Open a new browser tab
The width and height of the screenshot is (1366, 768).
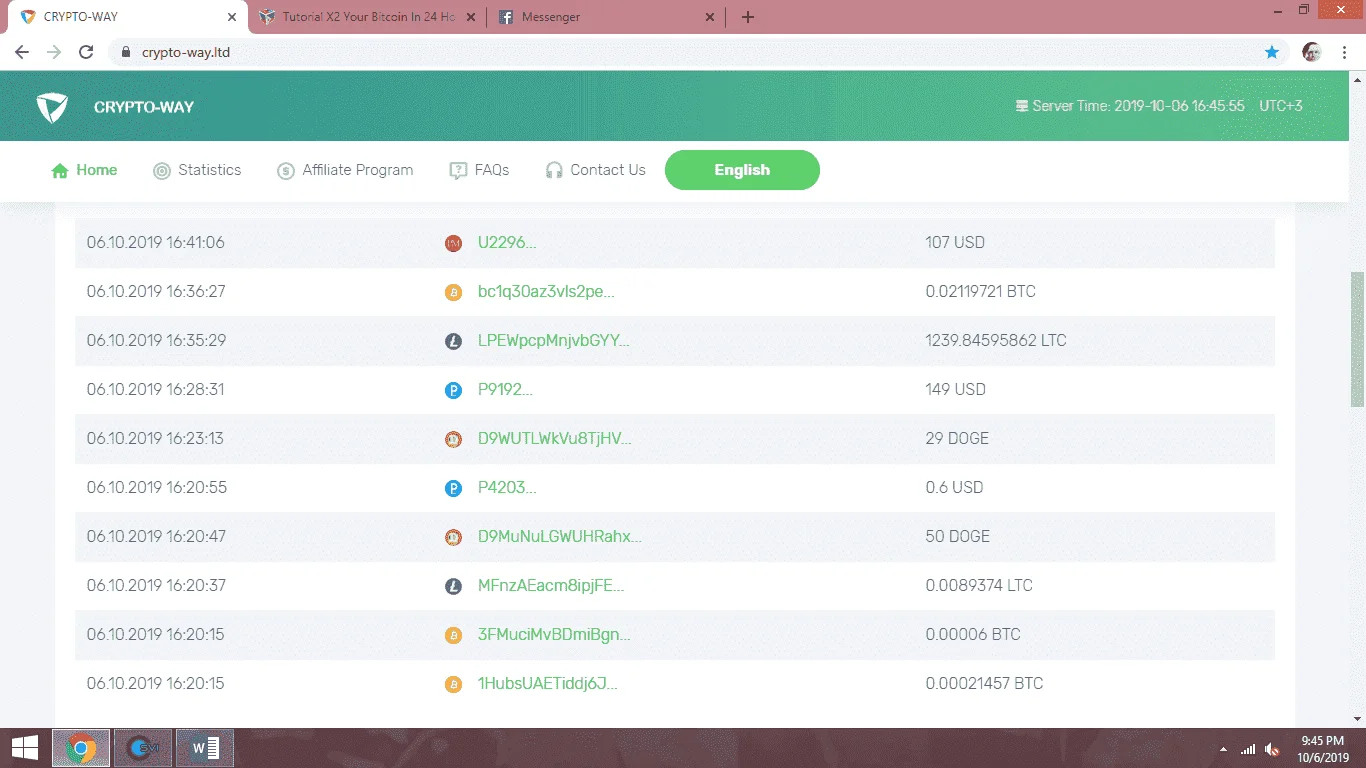point(748,17)
